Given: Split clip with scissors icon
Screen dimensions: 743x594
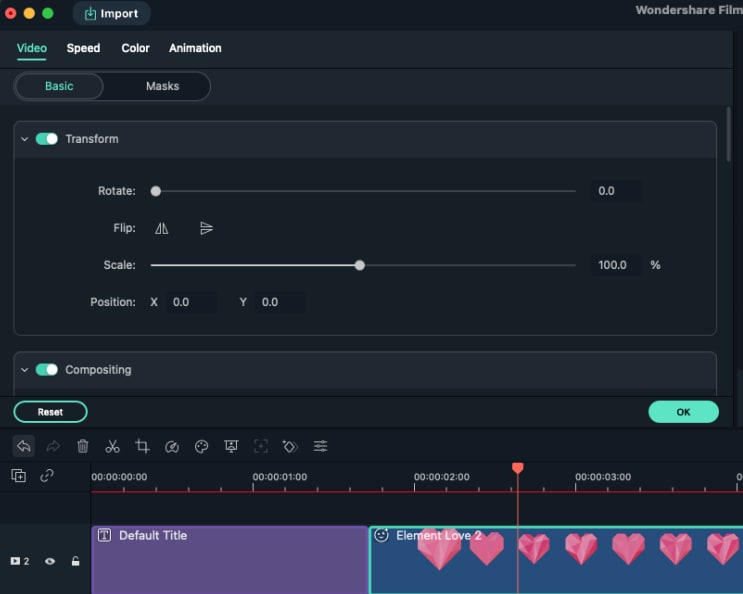Looking at the screenshot, I should click(x=112, y=446).
